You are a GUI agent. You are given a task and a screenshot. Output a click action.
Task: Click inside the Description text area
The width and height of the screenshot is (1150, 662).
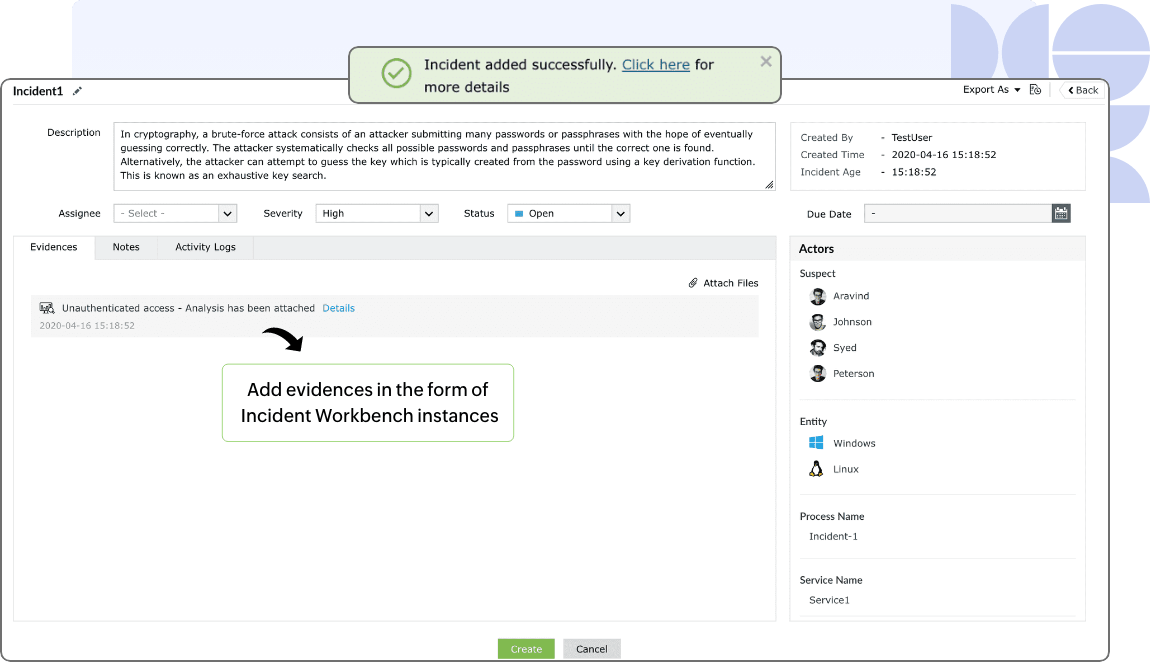pyautogui.click(x=444, y=156)
